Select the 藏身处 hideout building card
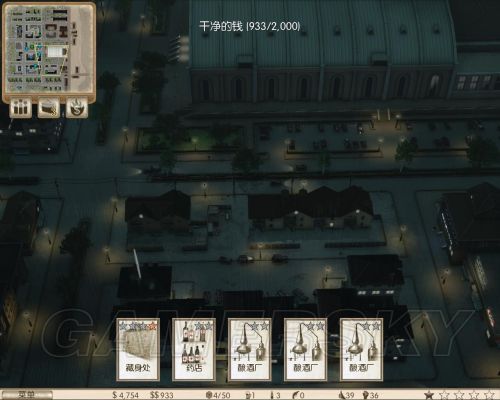The width and height of the screenshot is (500, 400). click(x=138, y=349)
